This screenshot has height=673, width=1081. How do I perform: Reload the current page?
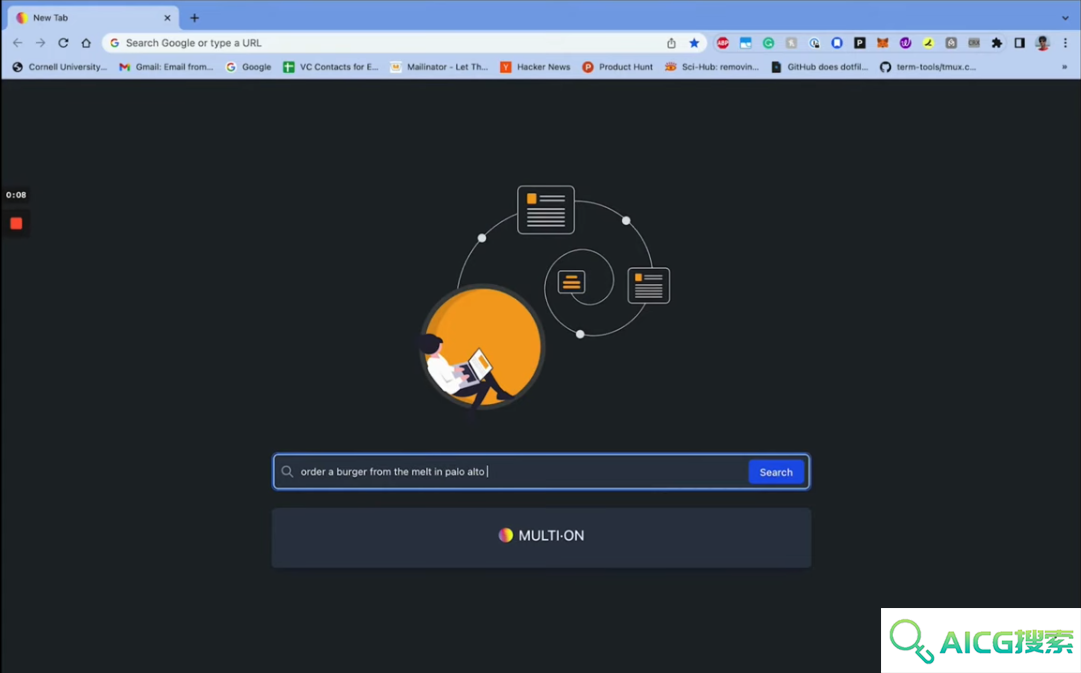click(x=63, y=43)
